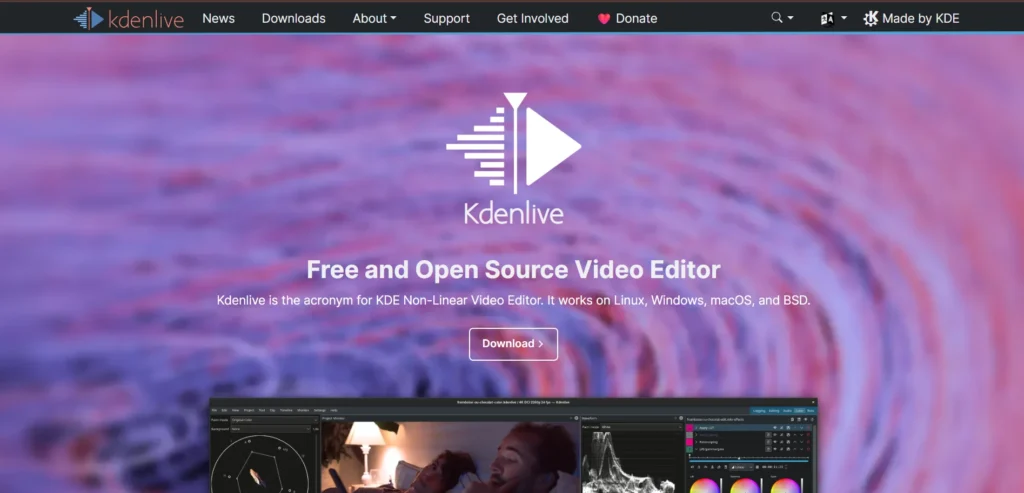Screen dimensions: 1024x493
Task: Open the Downloads nav item
Action: (x=293, y=18)
